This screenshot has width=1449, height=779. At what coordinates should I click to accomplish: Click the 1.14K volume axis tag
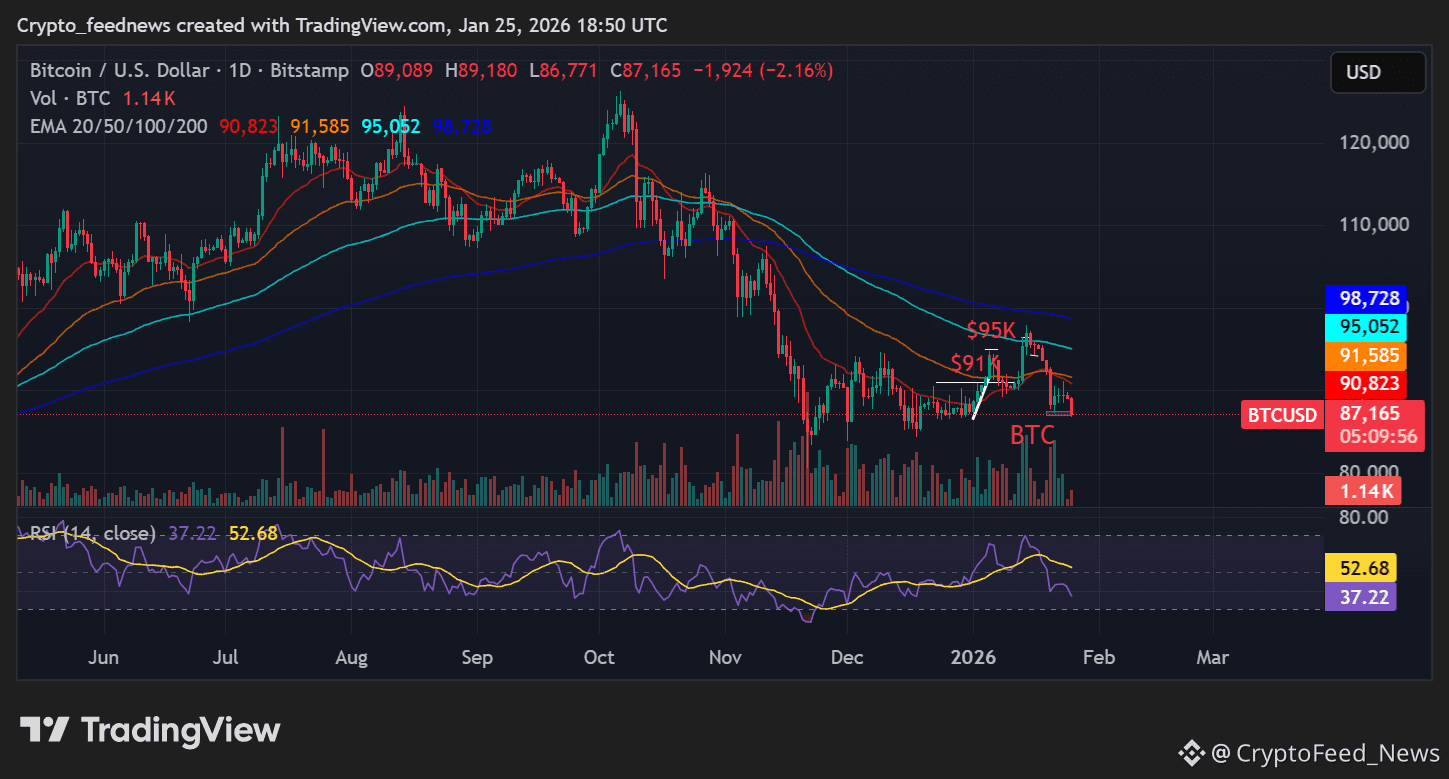(1363, 491)
